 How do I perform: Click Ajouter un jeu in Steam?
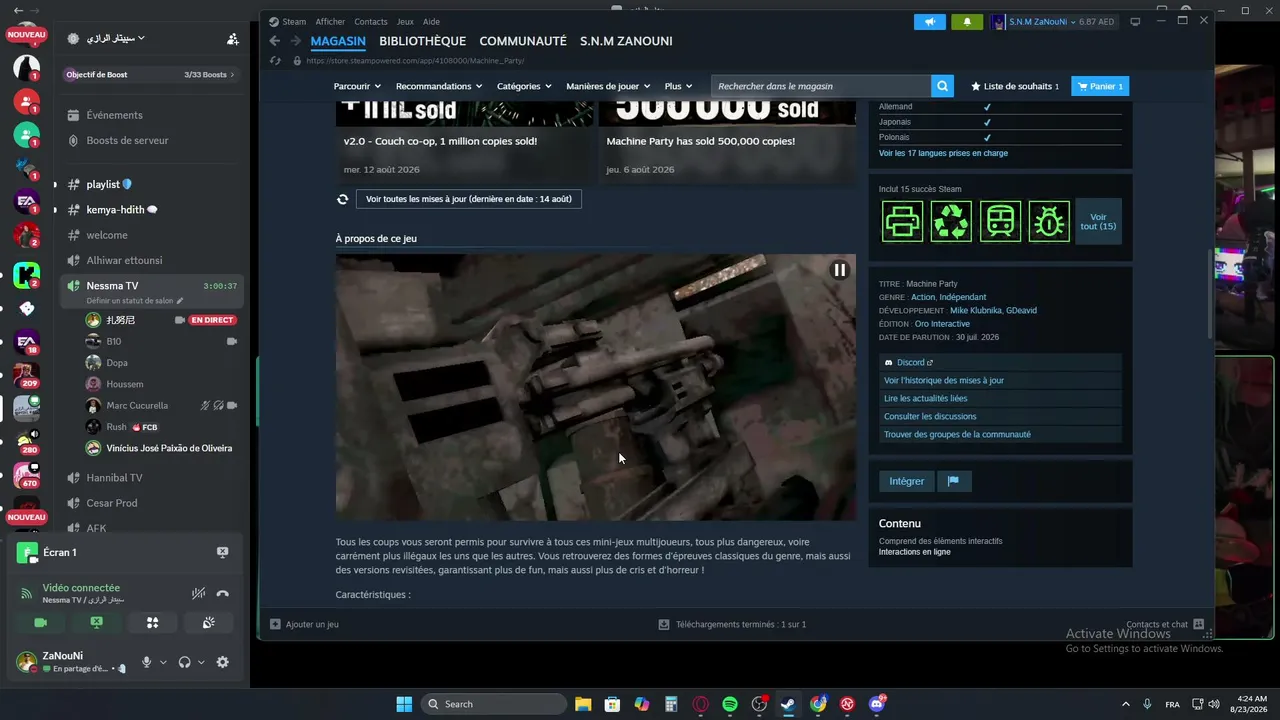(x=304, y=624)
